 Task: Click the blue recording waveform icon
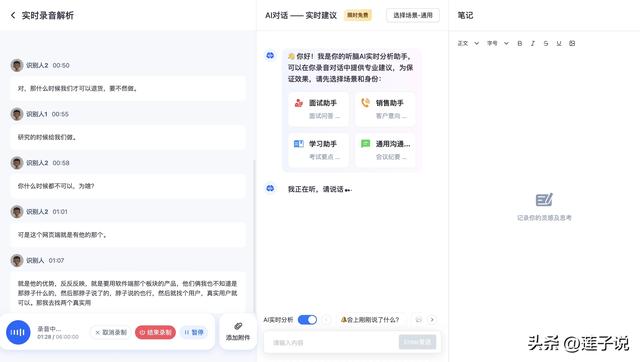[x=18, y=332]
